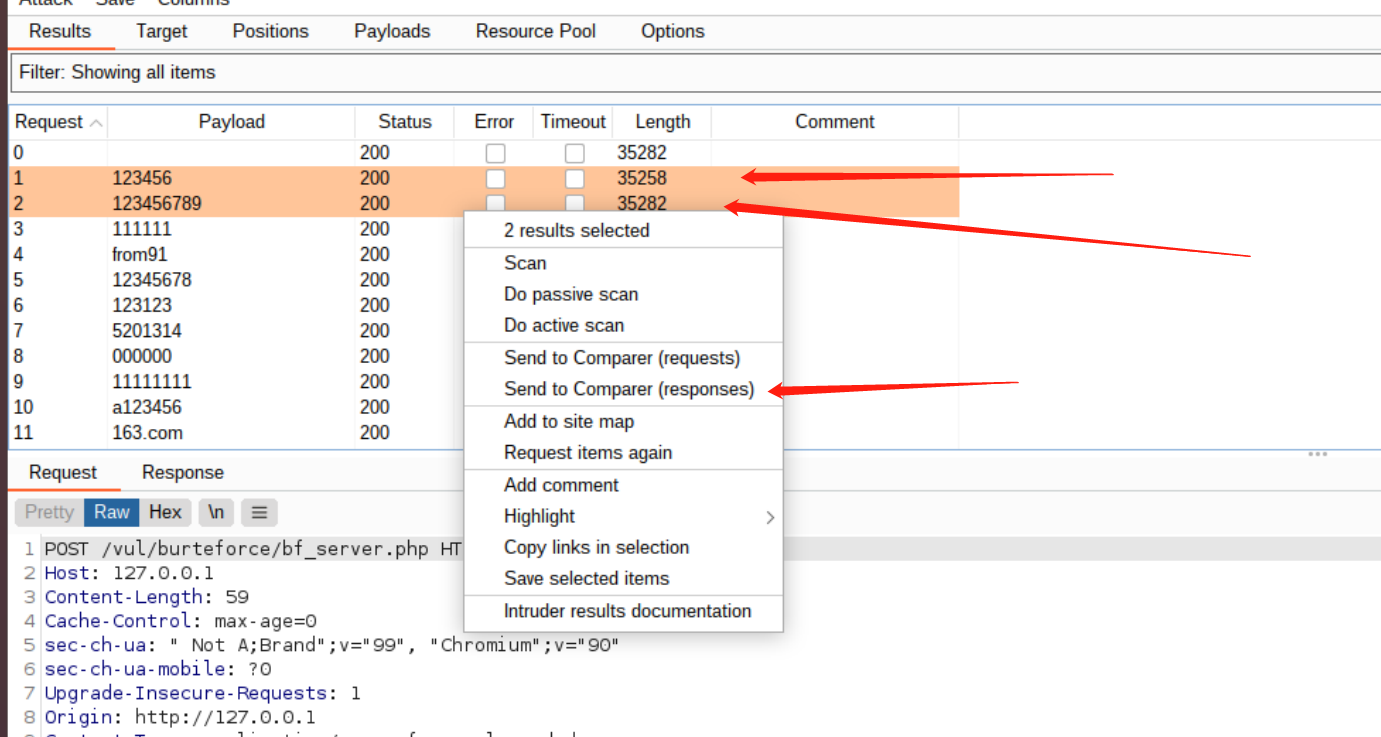Select the from91 payload row
Screen dimensions: 1381x737
[237, 255]
